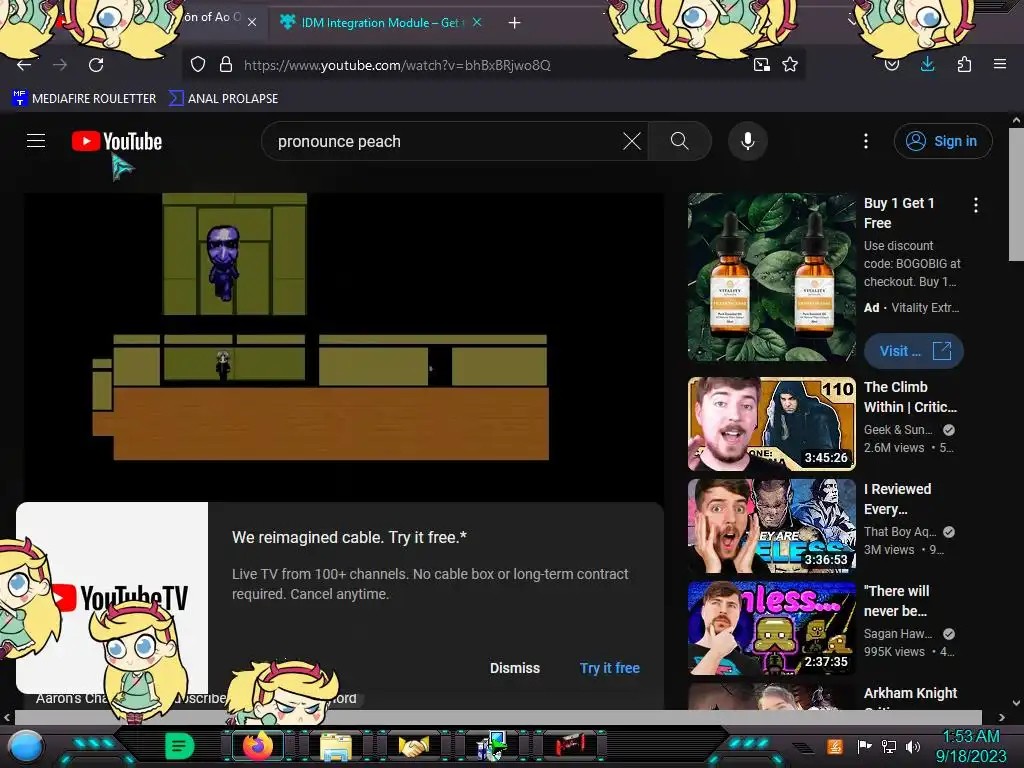Click the Visit button on the ad

pos(914,351)
